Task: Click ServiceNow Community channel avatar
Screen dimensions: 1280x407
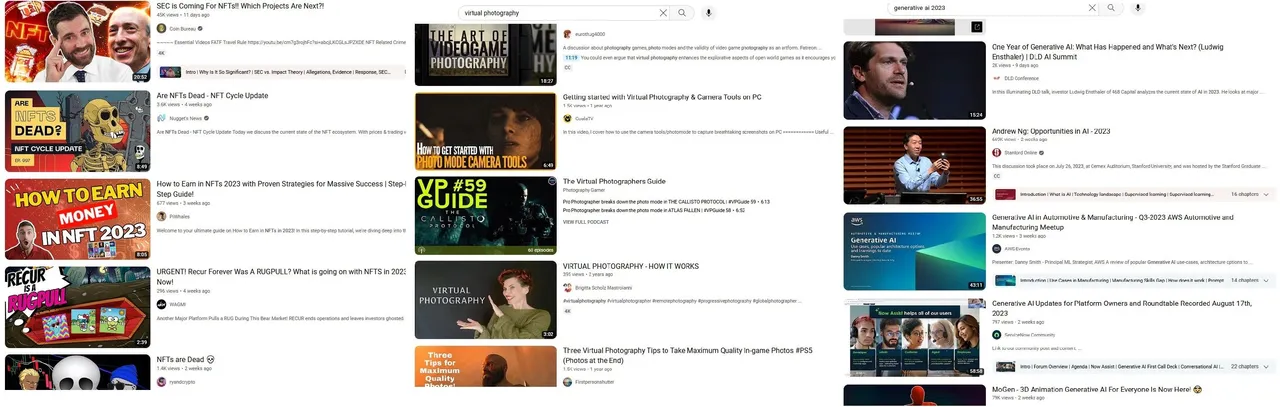Action: [997, 335]
